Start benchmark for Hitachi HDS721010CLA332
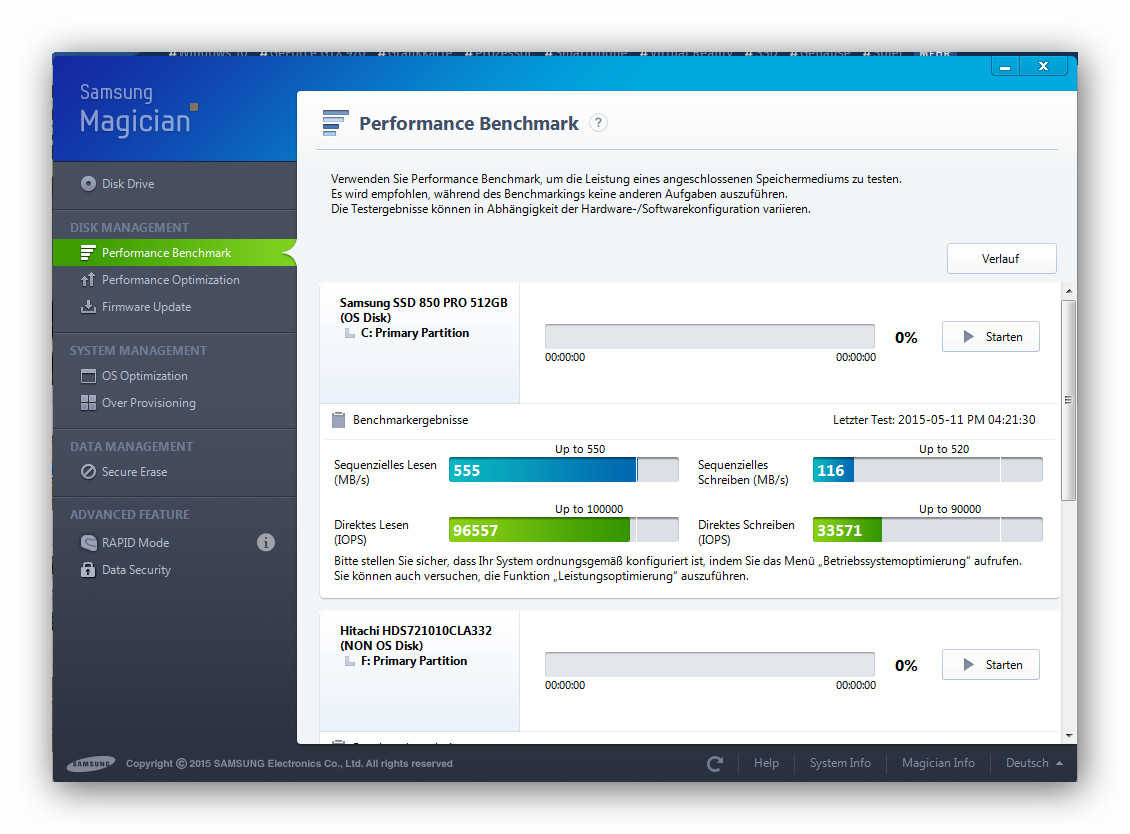 tap(991, 665)
